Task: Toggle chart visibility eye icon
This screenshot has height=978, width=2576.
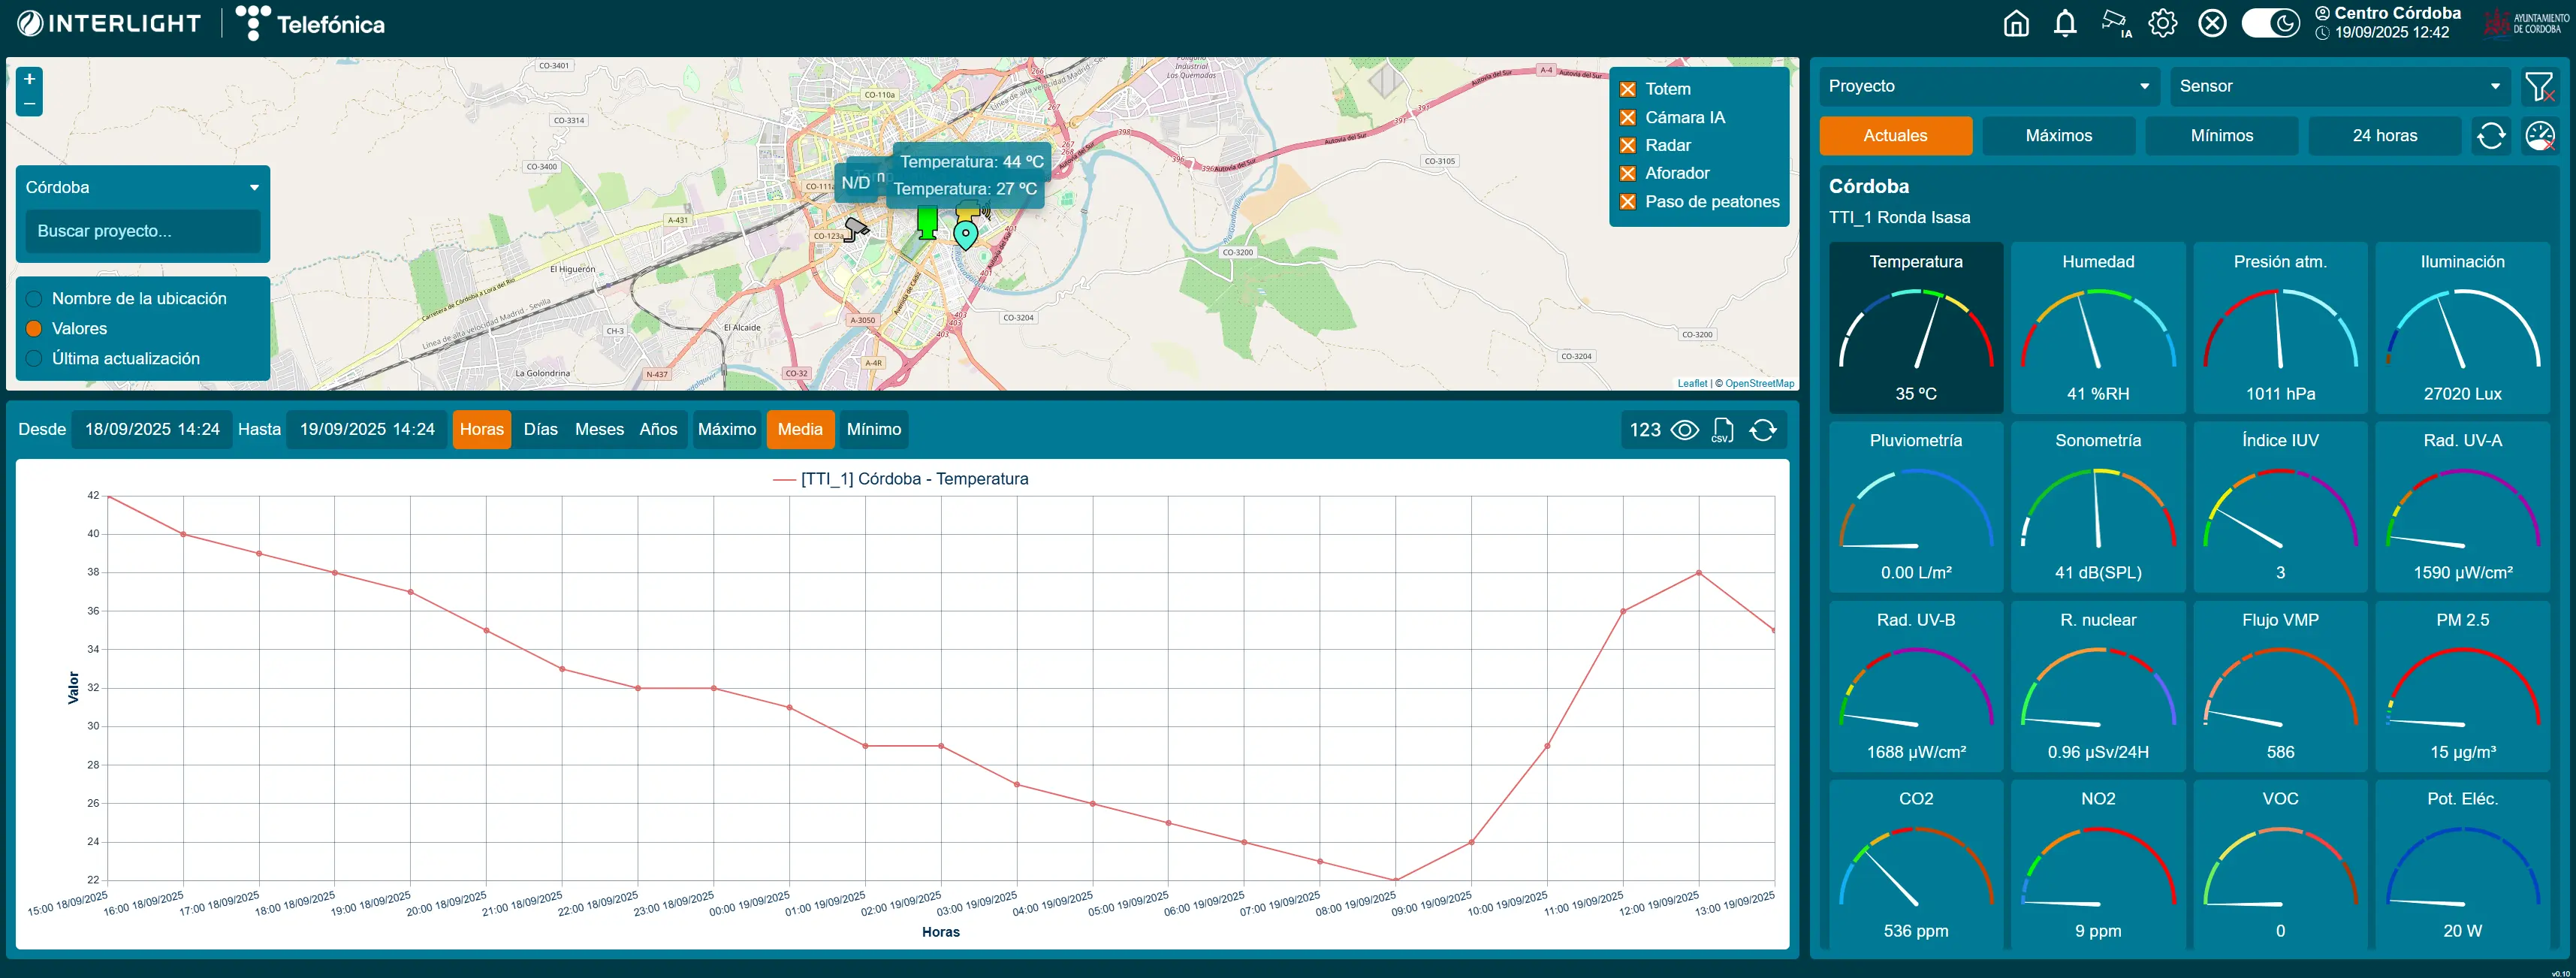Action: [1685, 430]
